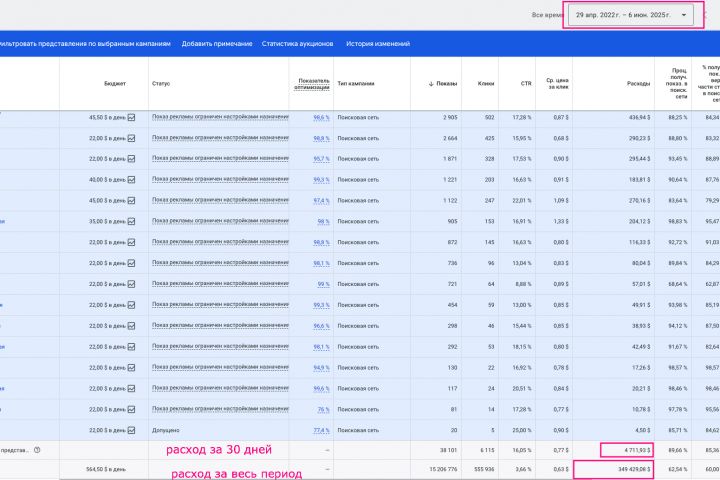720x480 pixels.
Task: Sort by the Бюджет column header
Action: tap(115, 84)
